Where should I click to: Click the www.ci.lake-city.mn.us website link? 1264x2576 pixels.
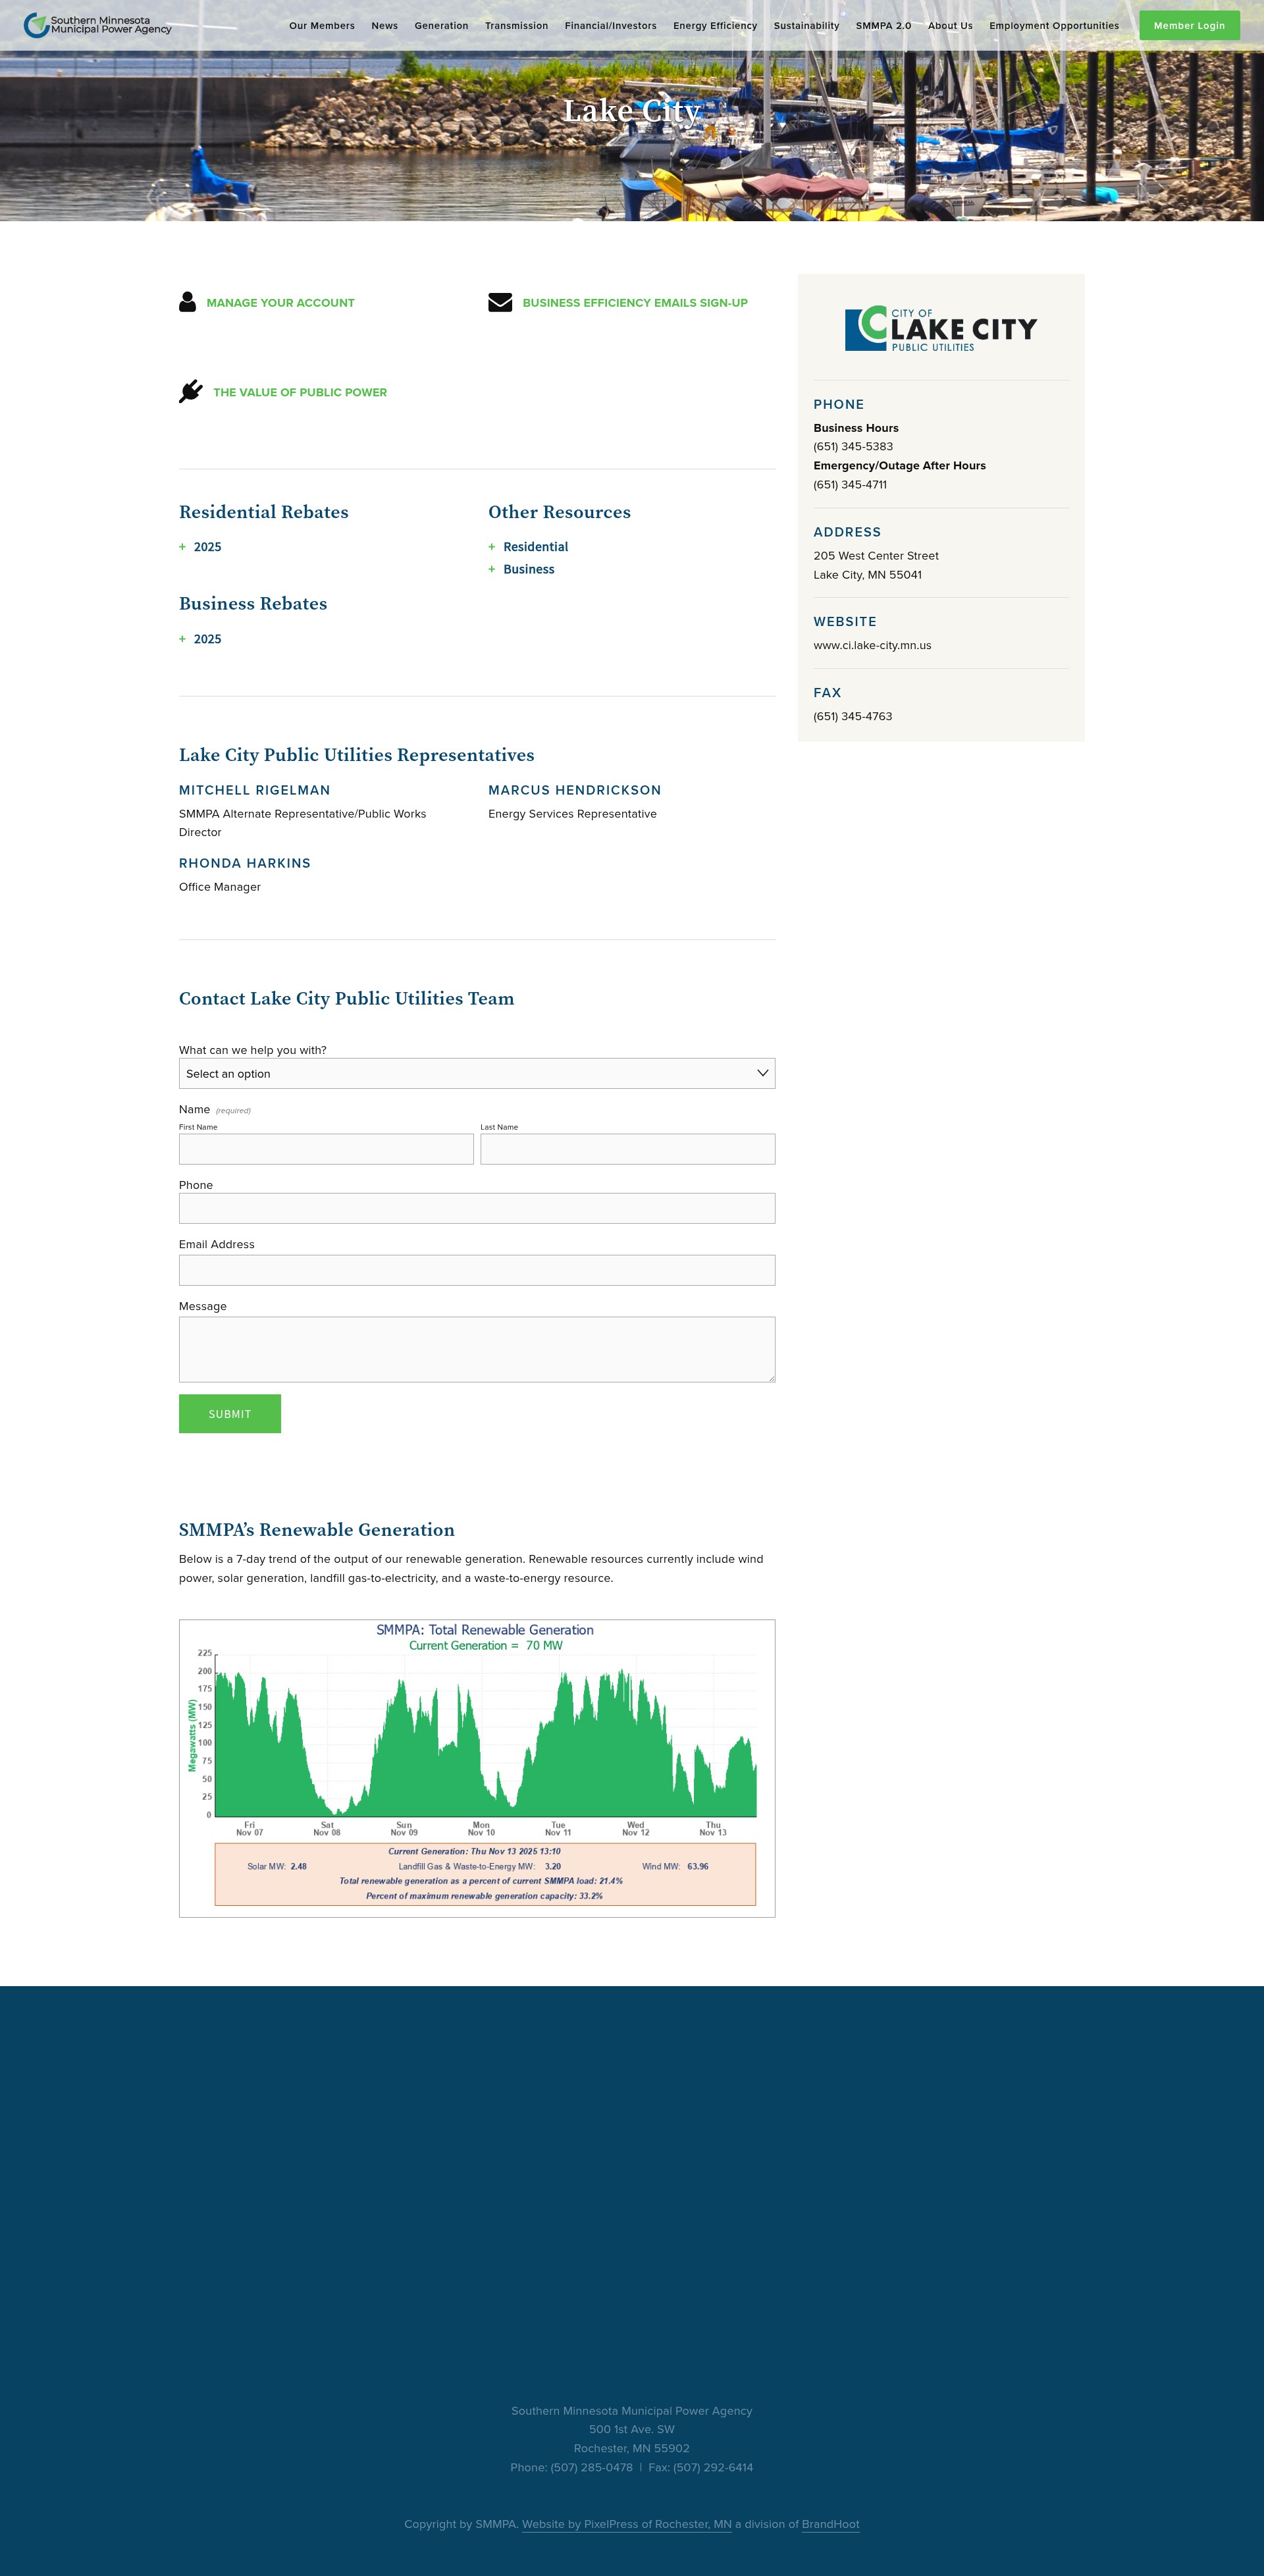coord(872,645)
